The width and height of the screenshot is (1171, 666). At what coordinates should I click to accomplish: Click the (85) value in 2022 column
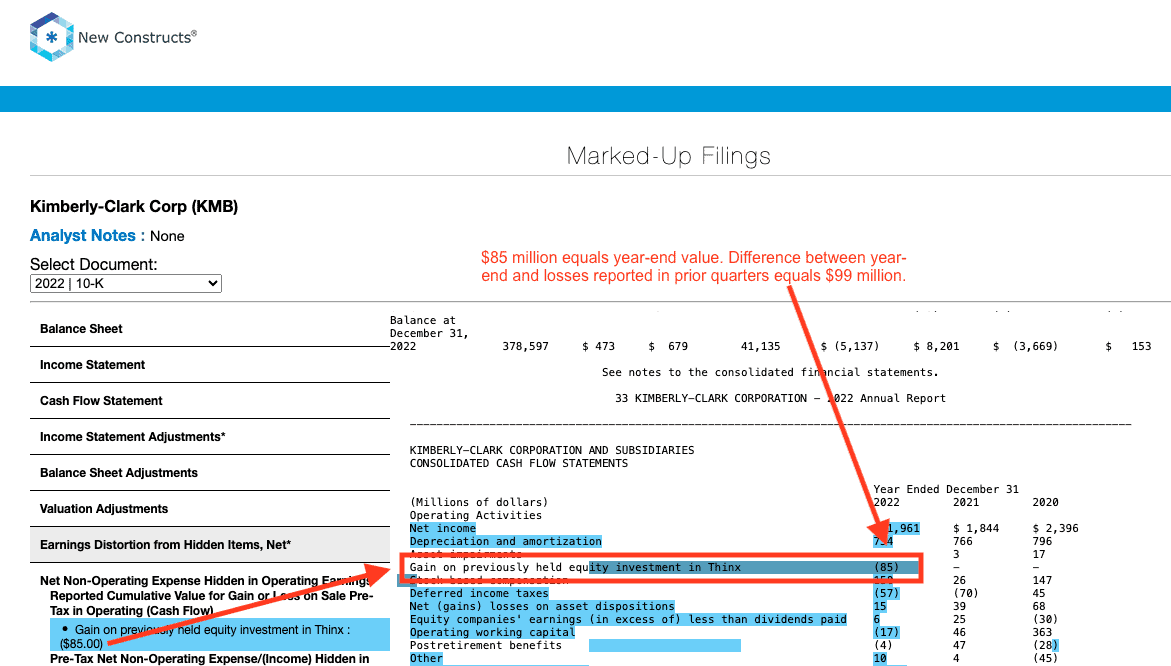(x=886, y=567)
